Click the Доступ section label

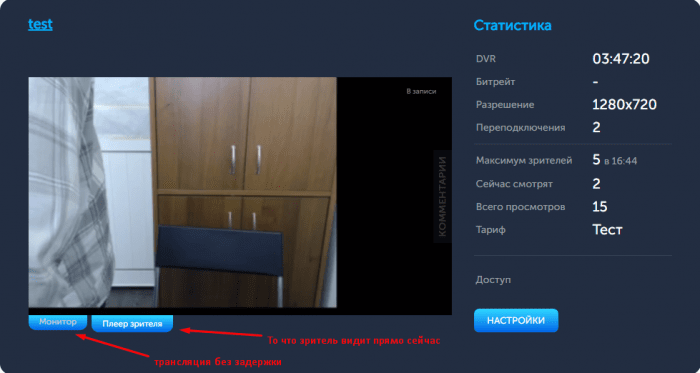pyautogui.click(x=493, y=280)
